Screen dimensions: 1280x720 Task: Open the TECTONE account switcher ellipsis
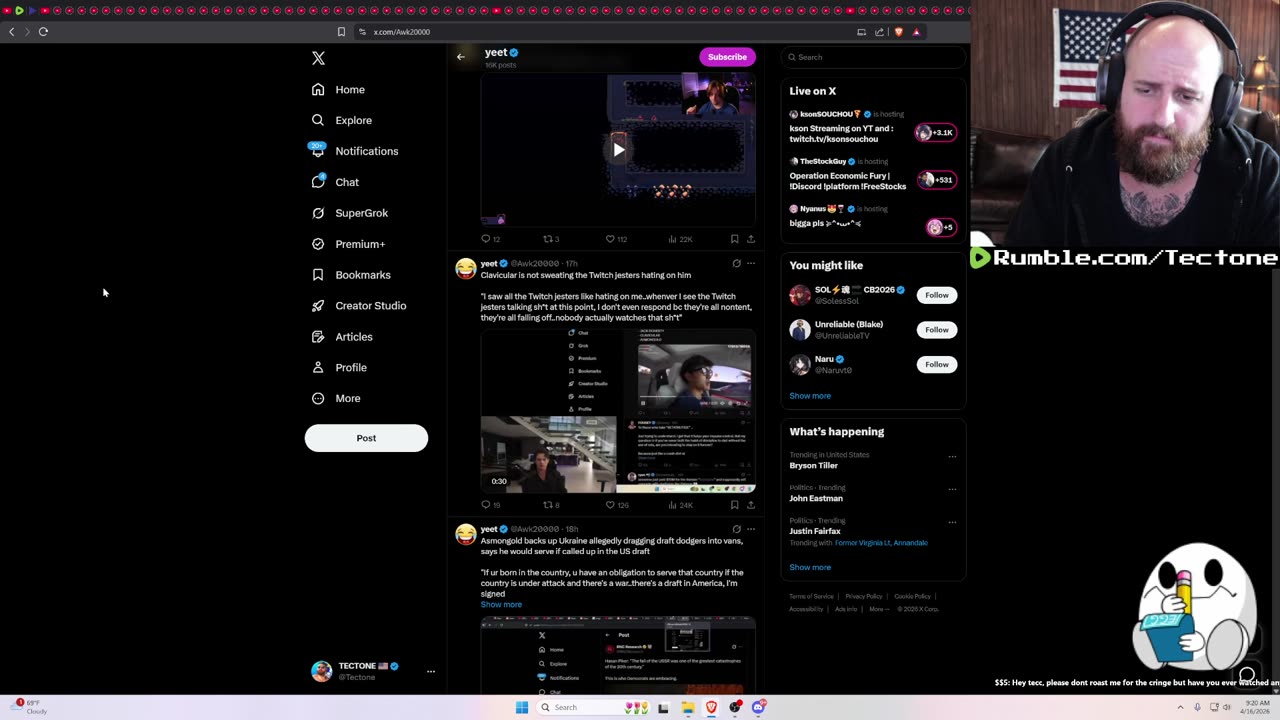point(431,671)
